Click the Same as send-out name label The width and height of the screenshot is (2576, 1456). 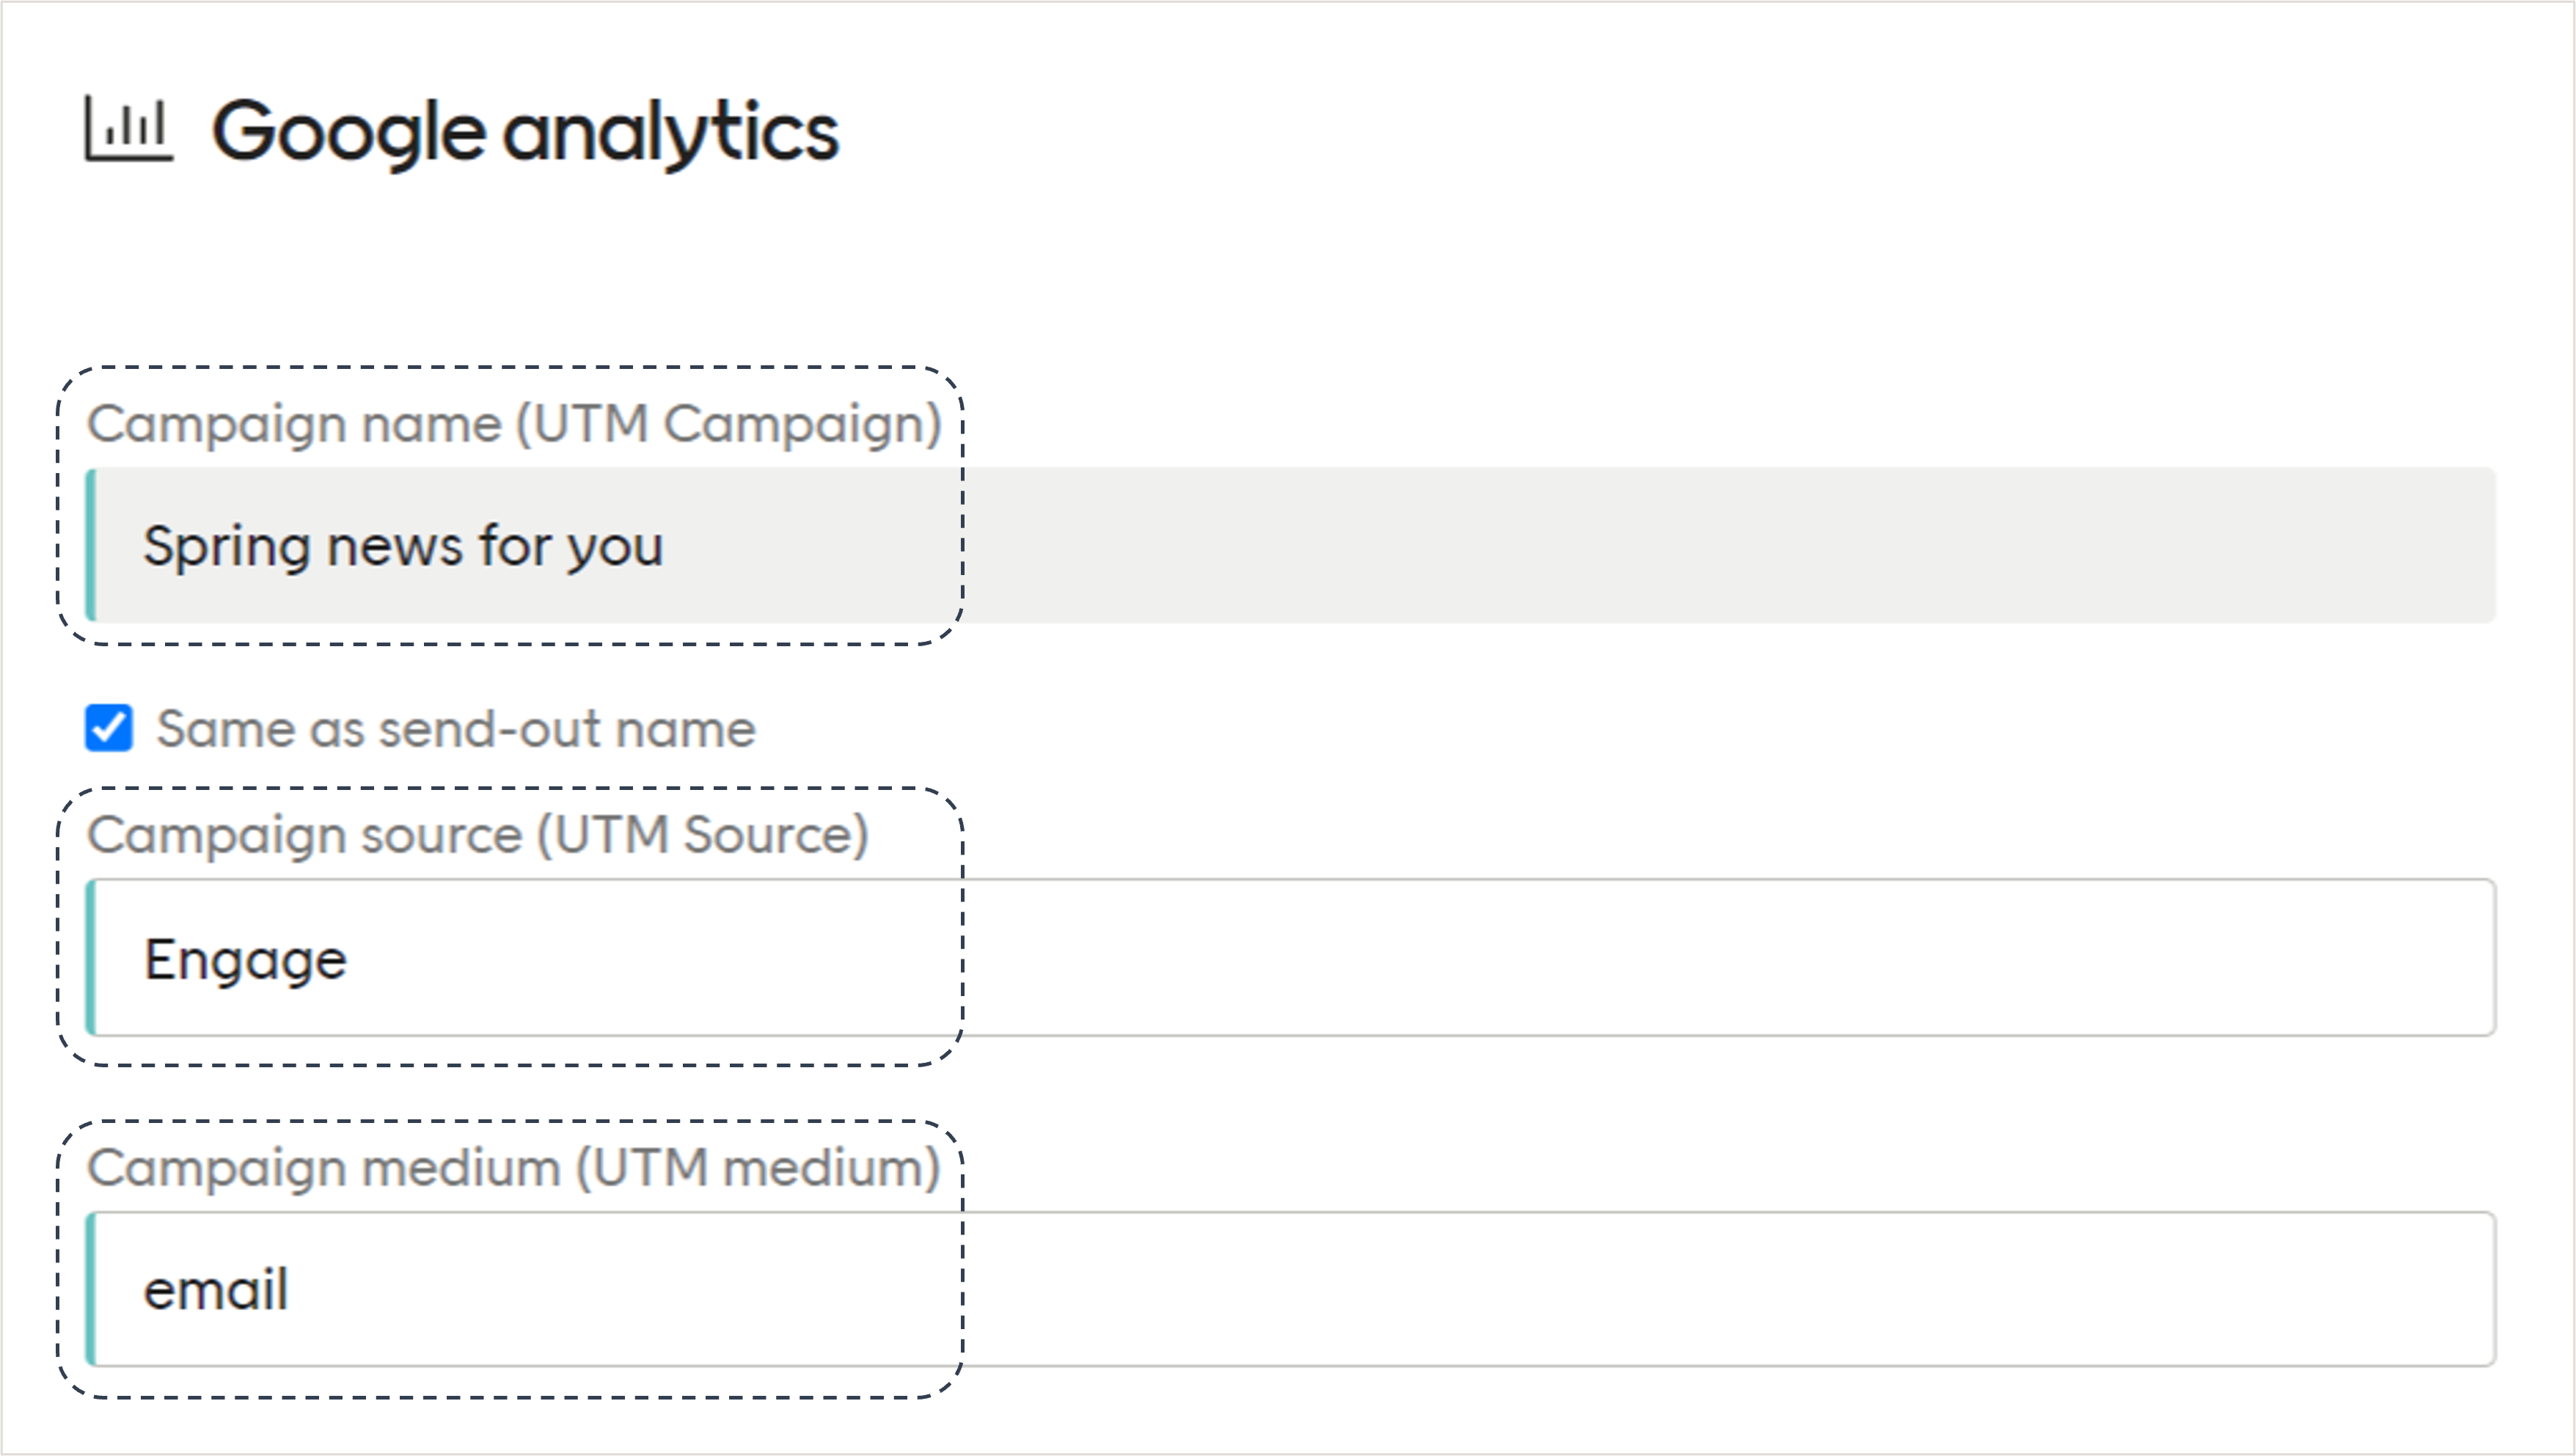coord(456,729)
